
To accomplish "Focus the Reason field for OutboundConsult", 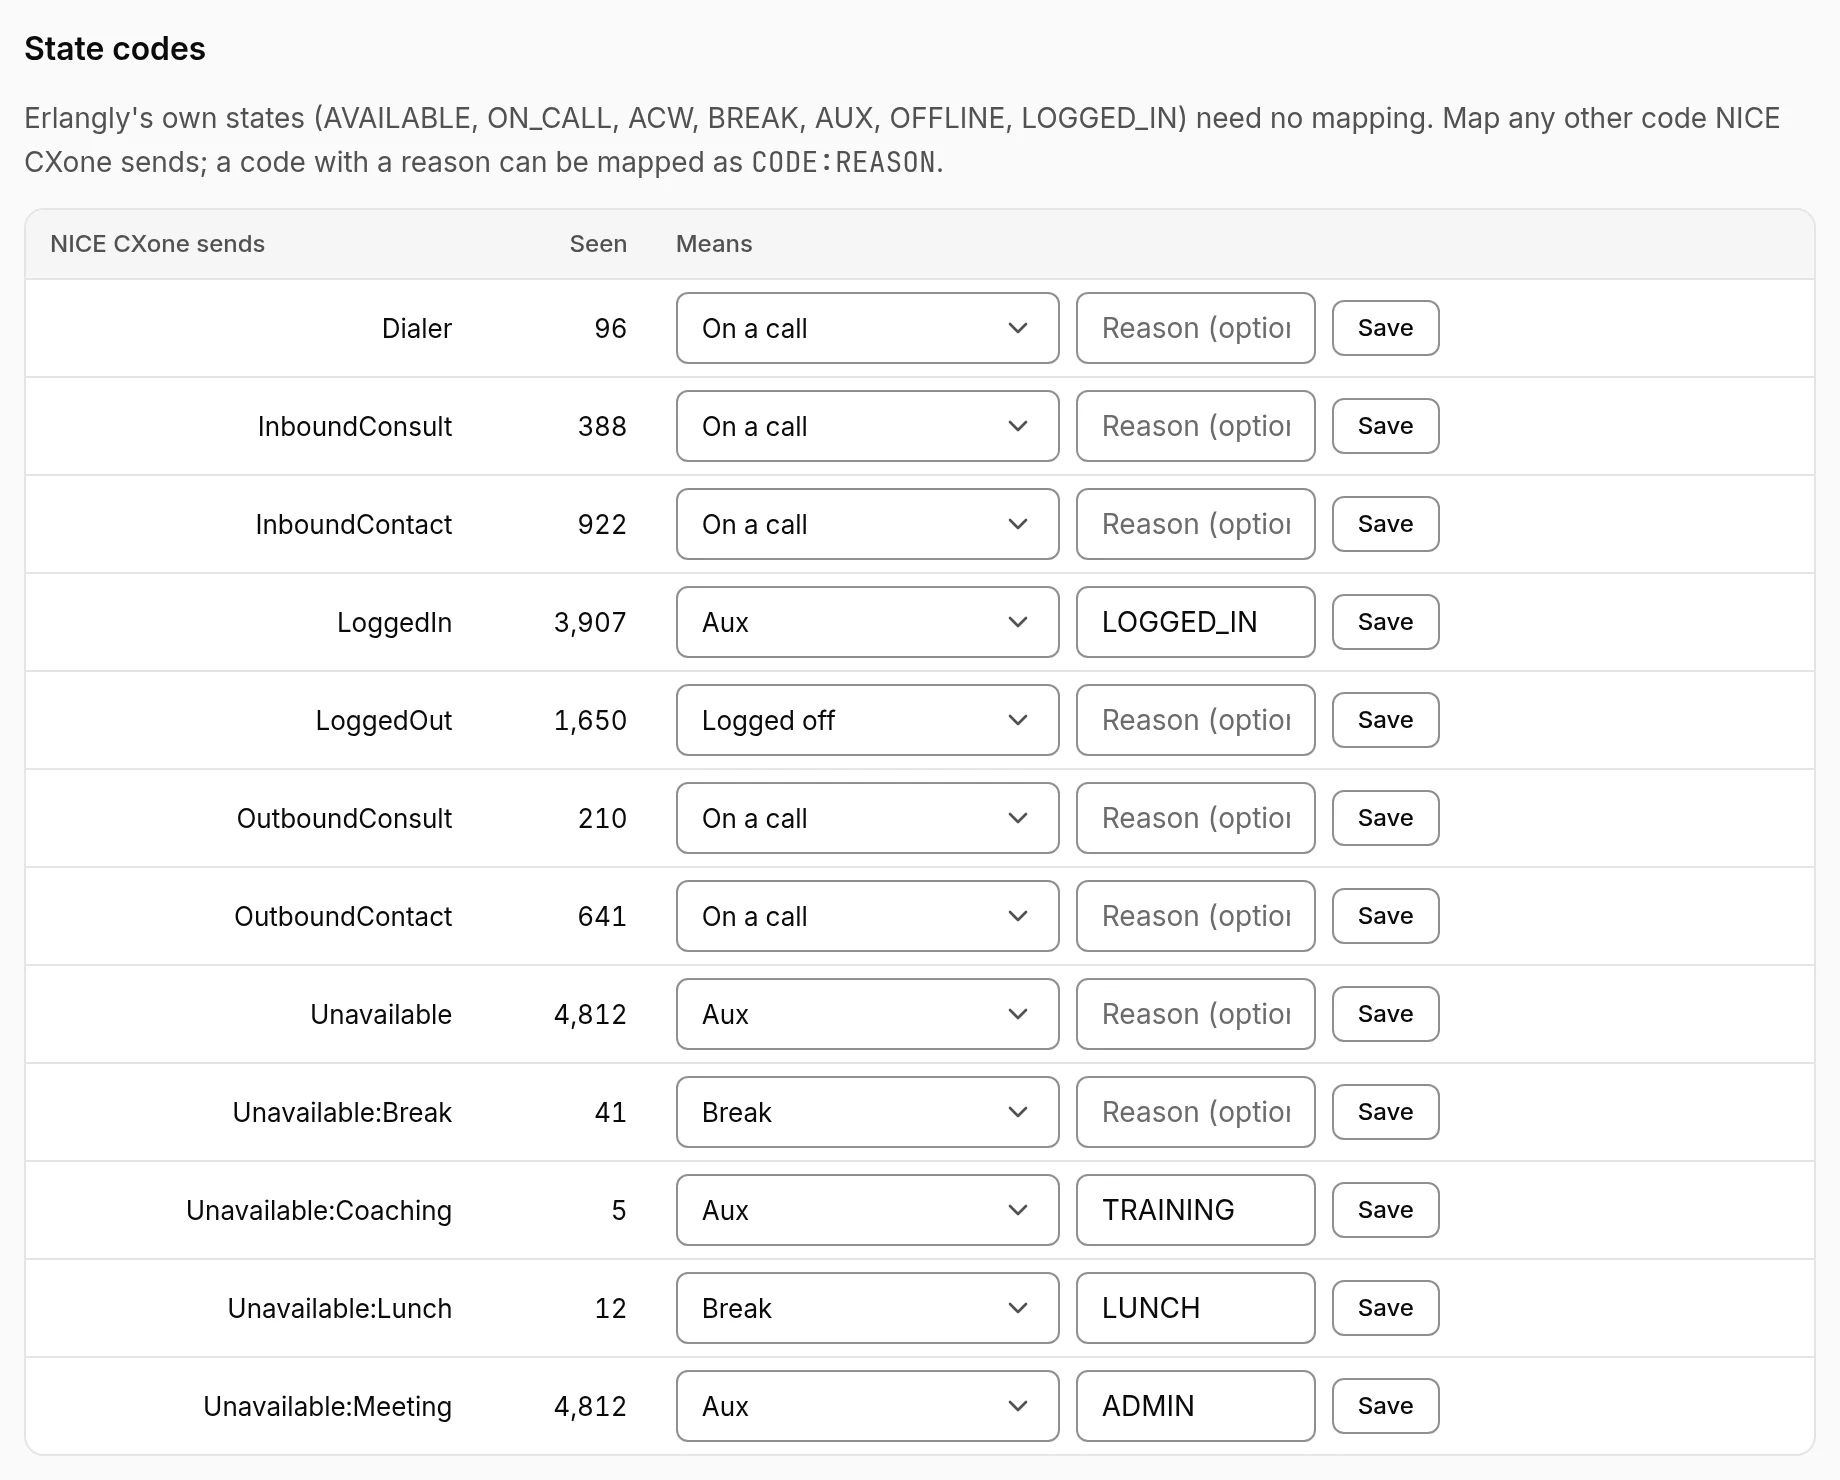I will click(x=1195, y=818).
